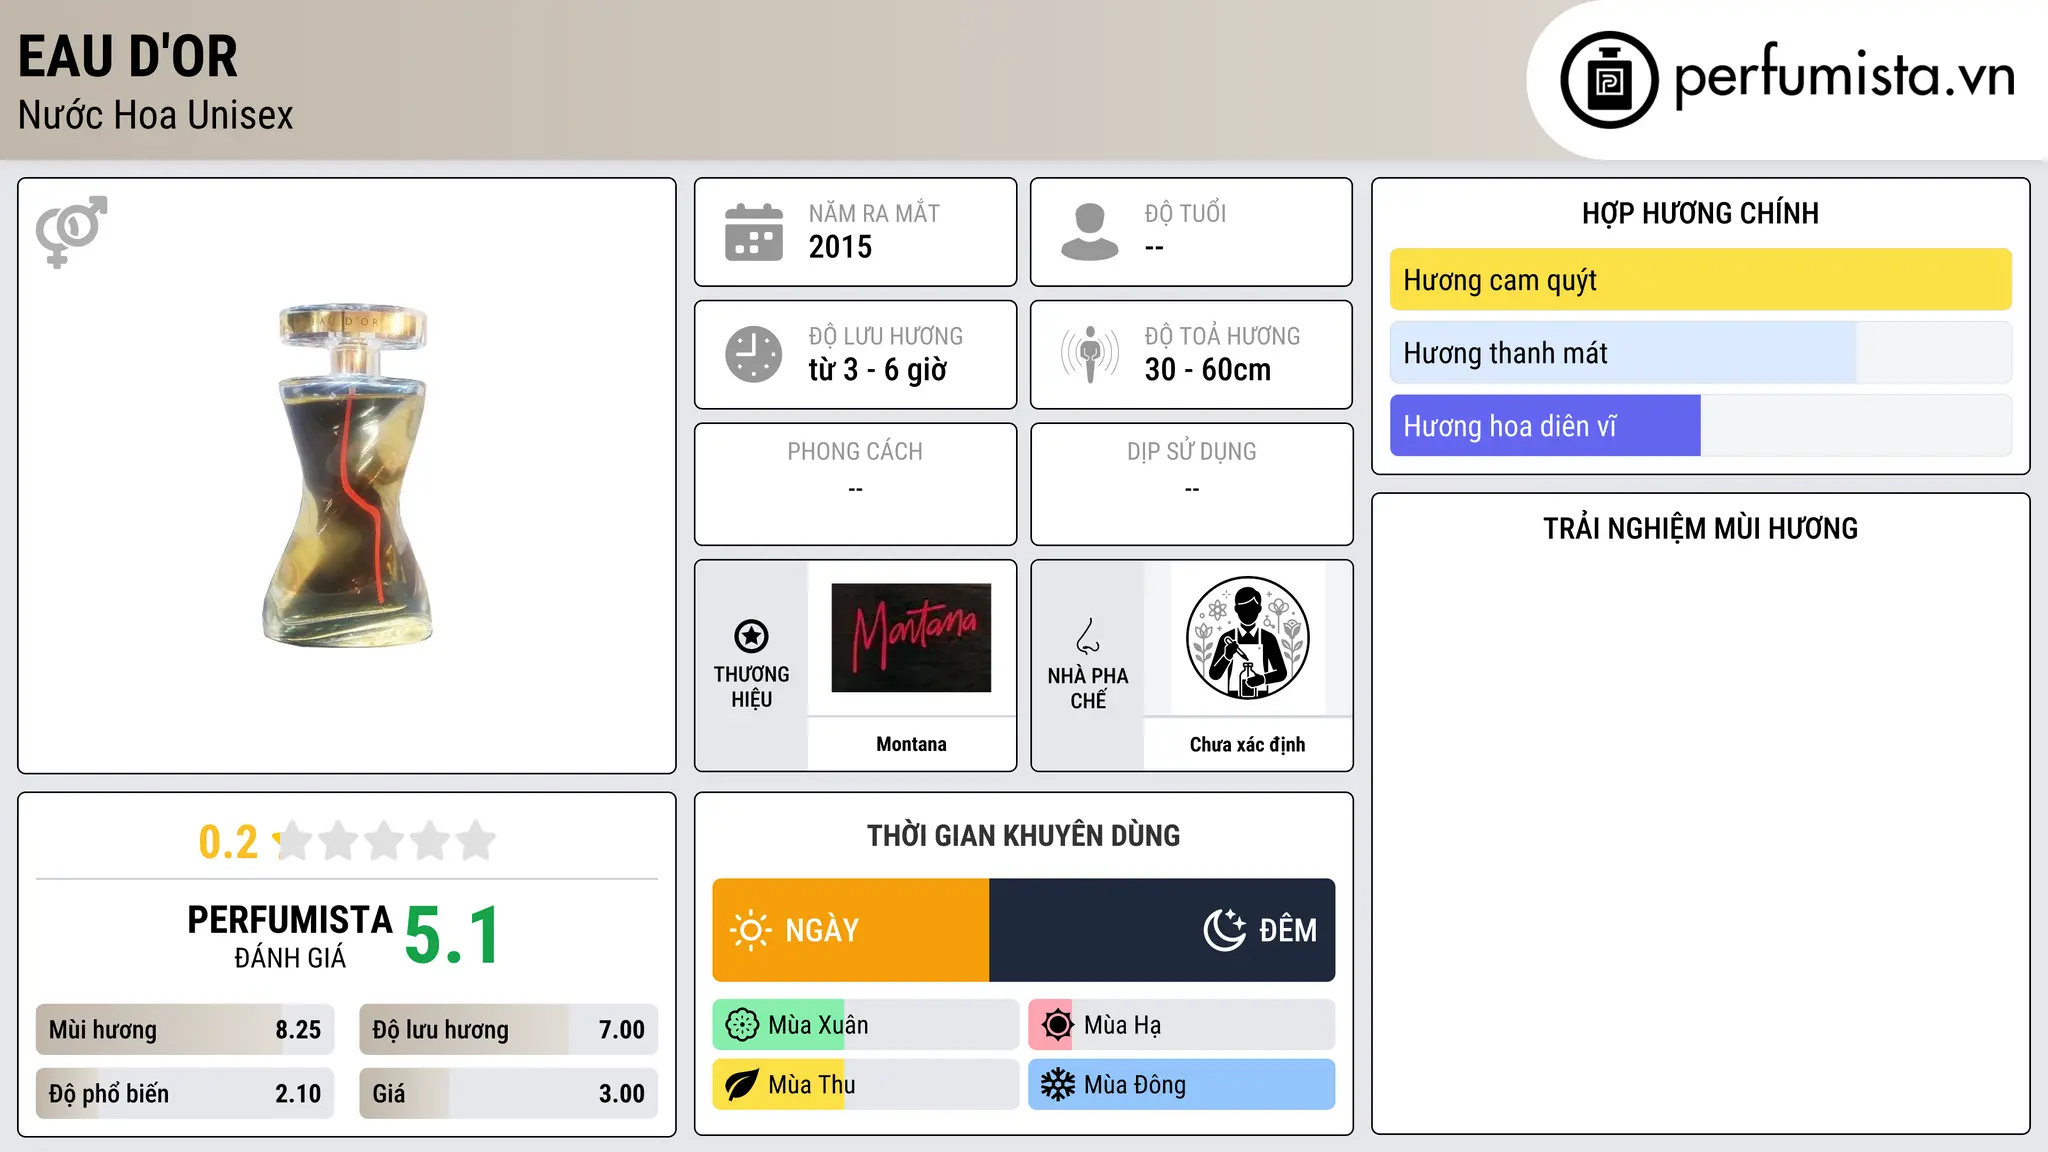Click the EAU D'OR title
This screenshot has height=1152, width=2048.
[128, 57]
